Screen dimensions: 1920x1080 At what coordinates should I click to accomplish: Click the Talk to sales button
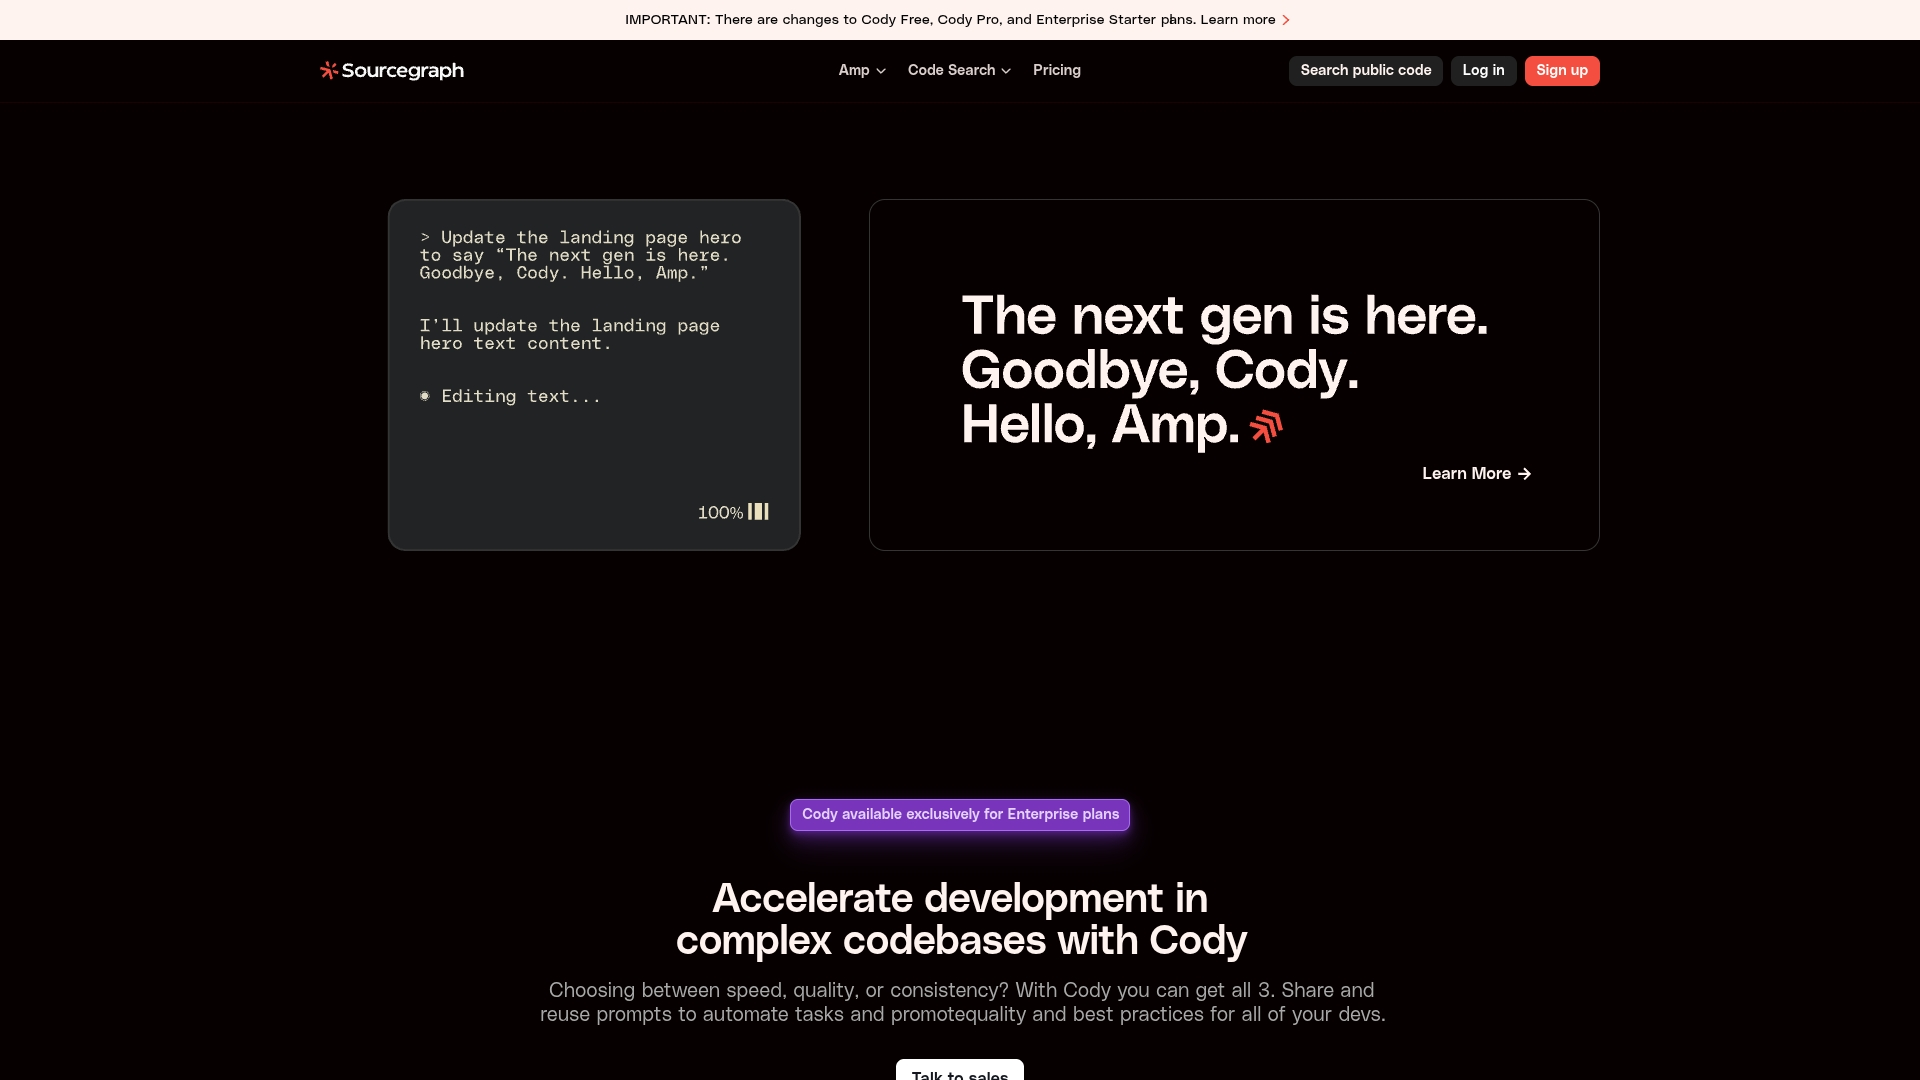click(959, 1071)
